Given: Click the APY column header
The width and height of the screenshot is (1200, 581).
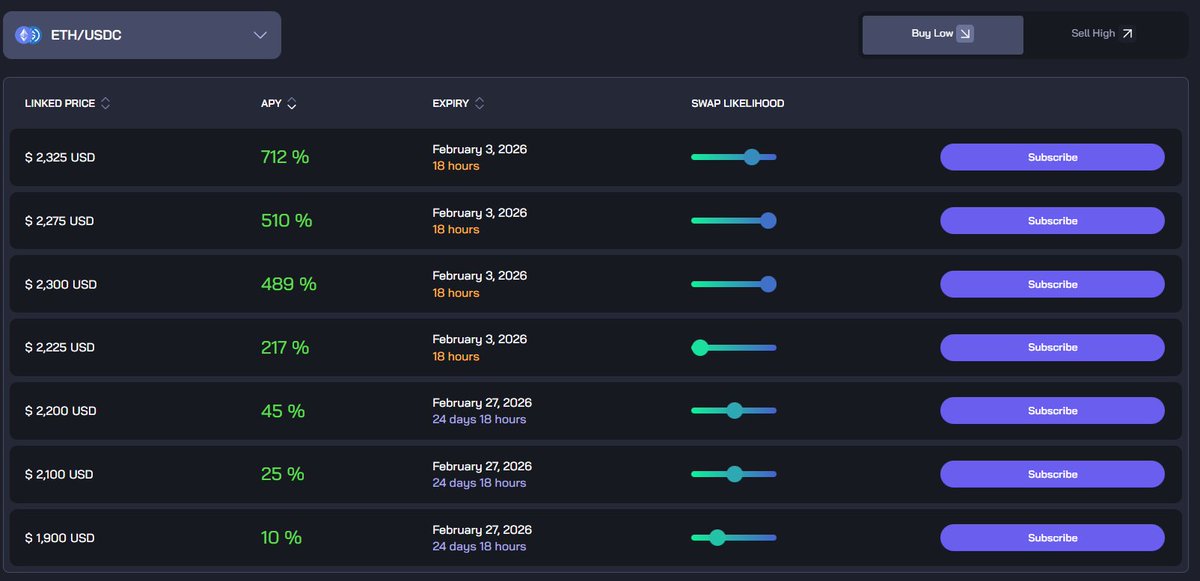Looking at the screenshot, I should coord(271,103).
